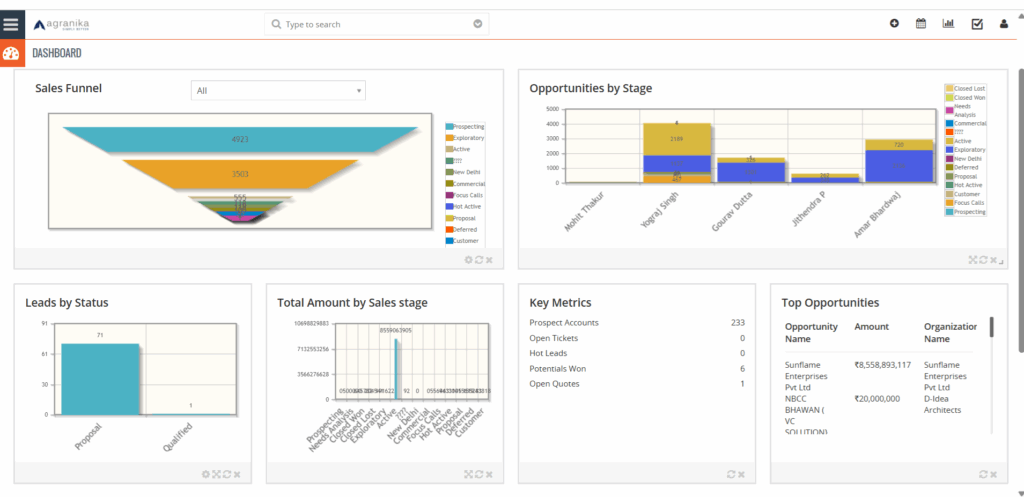Open the tasks checkbox icon in header

point(977,23)
